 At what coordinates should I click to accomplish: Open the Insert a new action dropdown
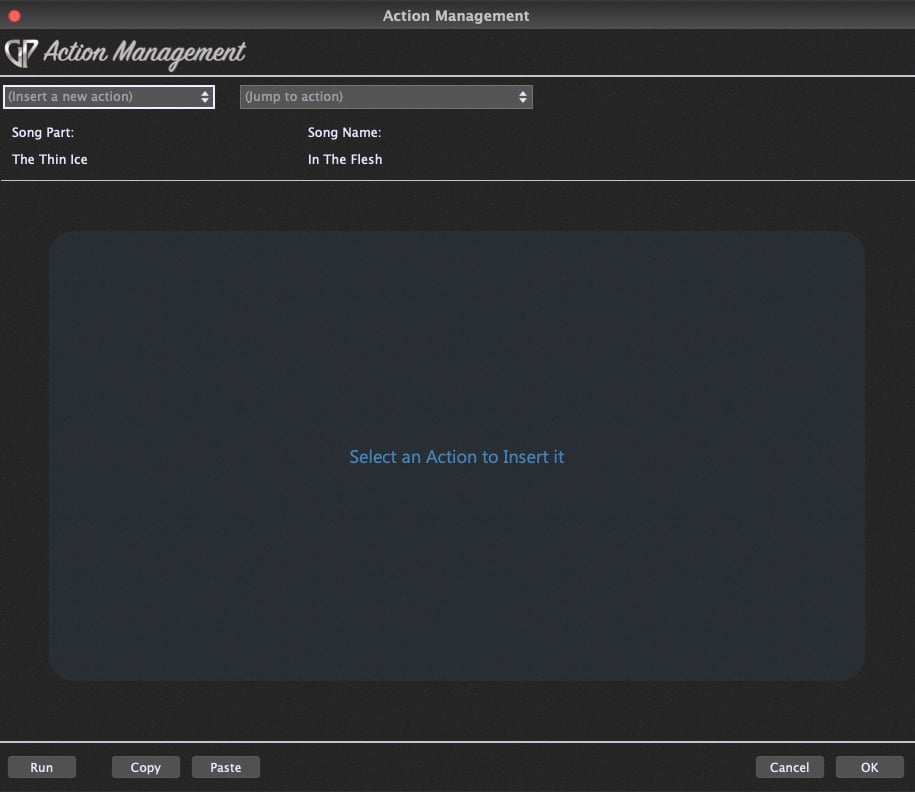[109, 97]
